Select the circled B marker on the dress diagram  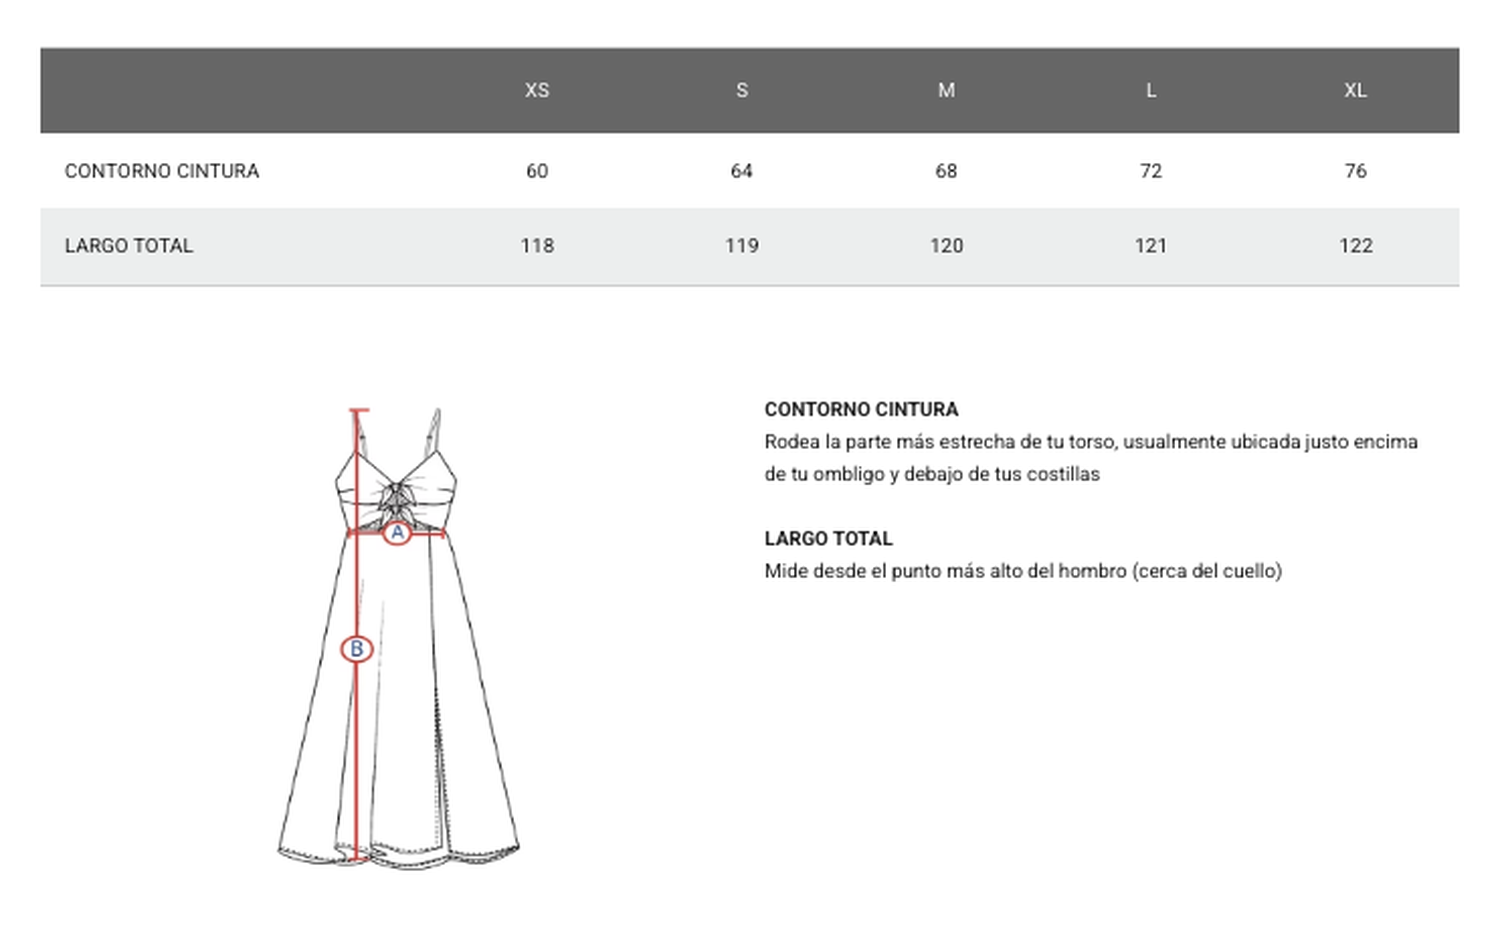pyautogui.click(x=358, y=648)
